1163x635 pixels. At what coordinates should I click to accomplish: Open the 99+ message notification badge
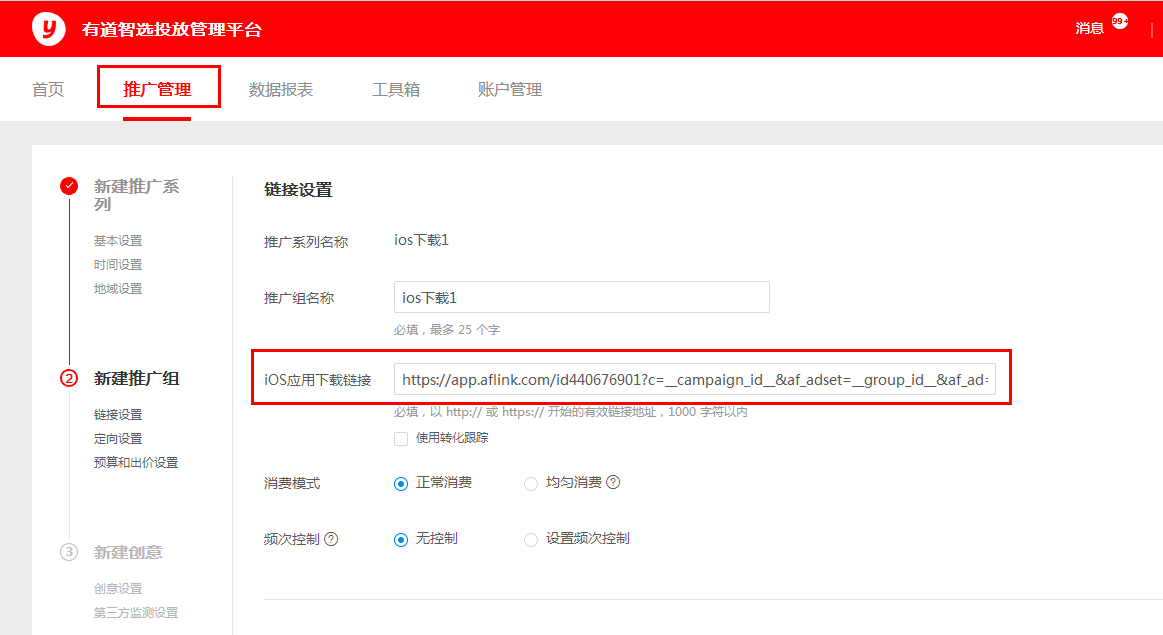(1119, 21)
